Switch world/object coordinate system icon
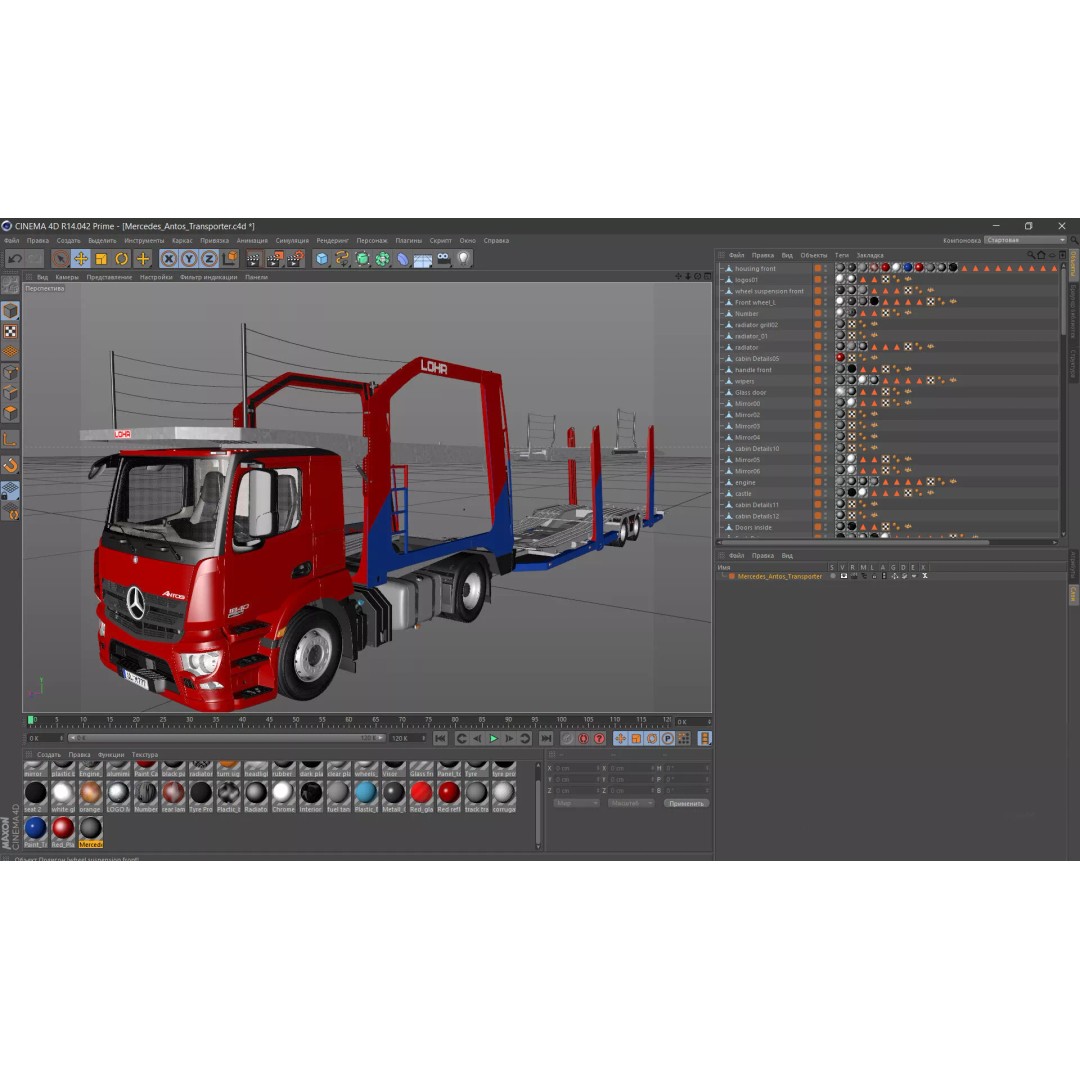The width and height of the screenshot is (1080, 1080). coord(229,259)
